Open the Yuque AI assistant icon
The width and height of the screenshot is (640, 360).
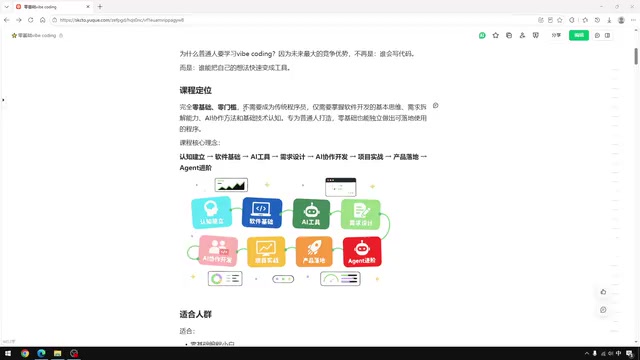tap(482, 36)
